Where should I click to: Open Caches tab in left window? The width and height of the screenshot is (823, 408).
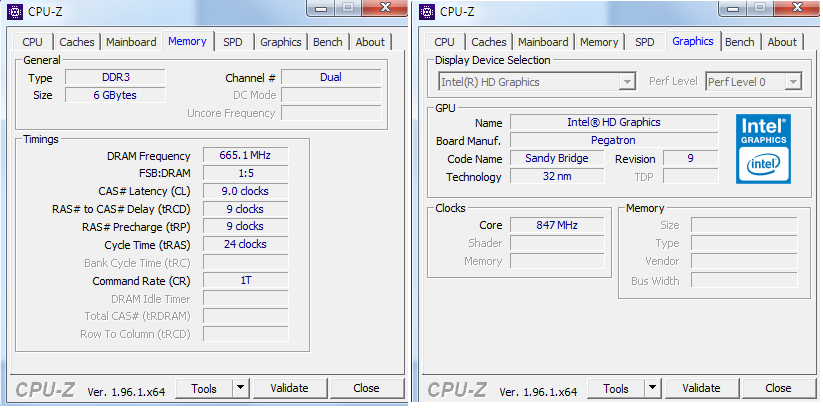click(77, 42)
